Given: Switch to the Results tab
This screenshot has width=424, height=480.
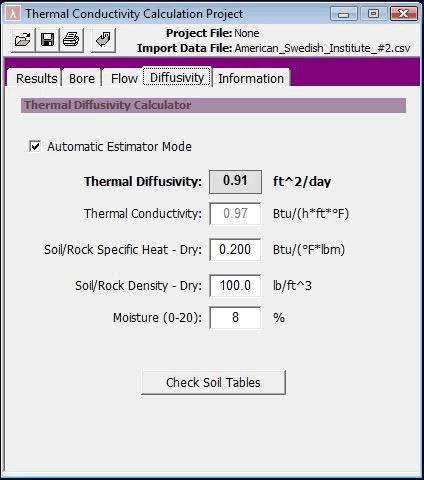Looking at the screenshot, I should pyautogui.click(x=36, y=79).
